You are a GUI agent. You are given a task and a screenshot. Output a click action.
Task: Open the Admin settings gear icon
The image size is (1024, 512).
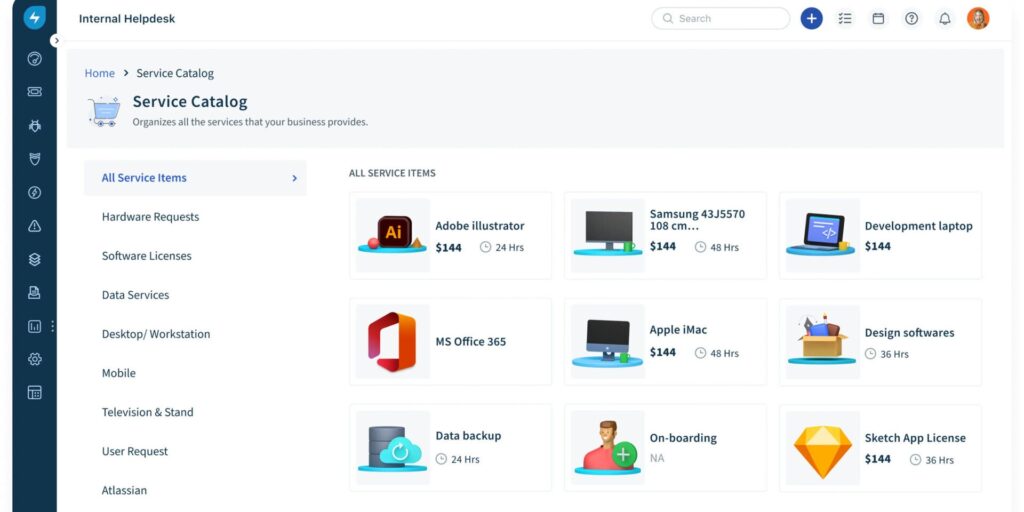[34, 359]
